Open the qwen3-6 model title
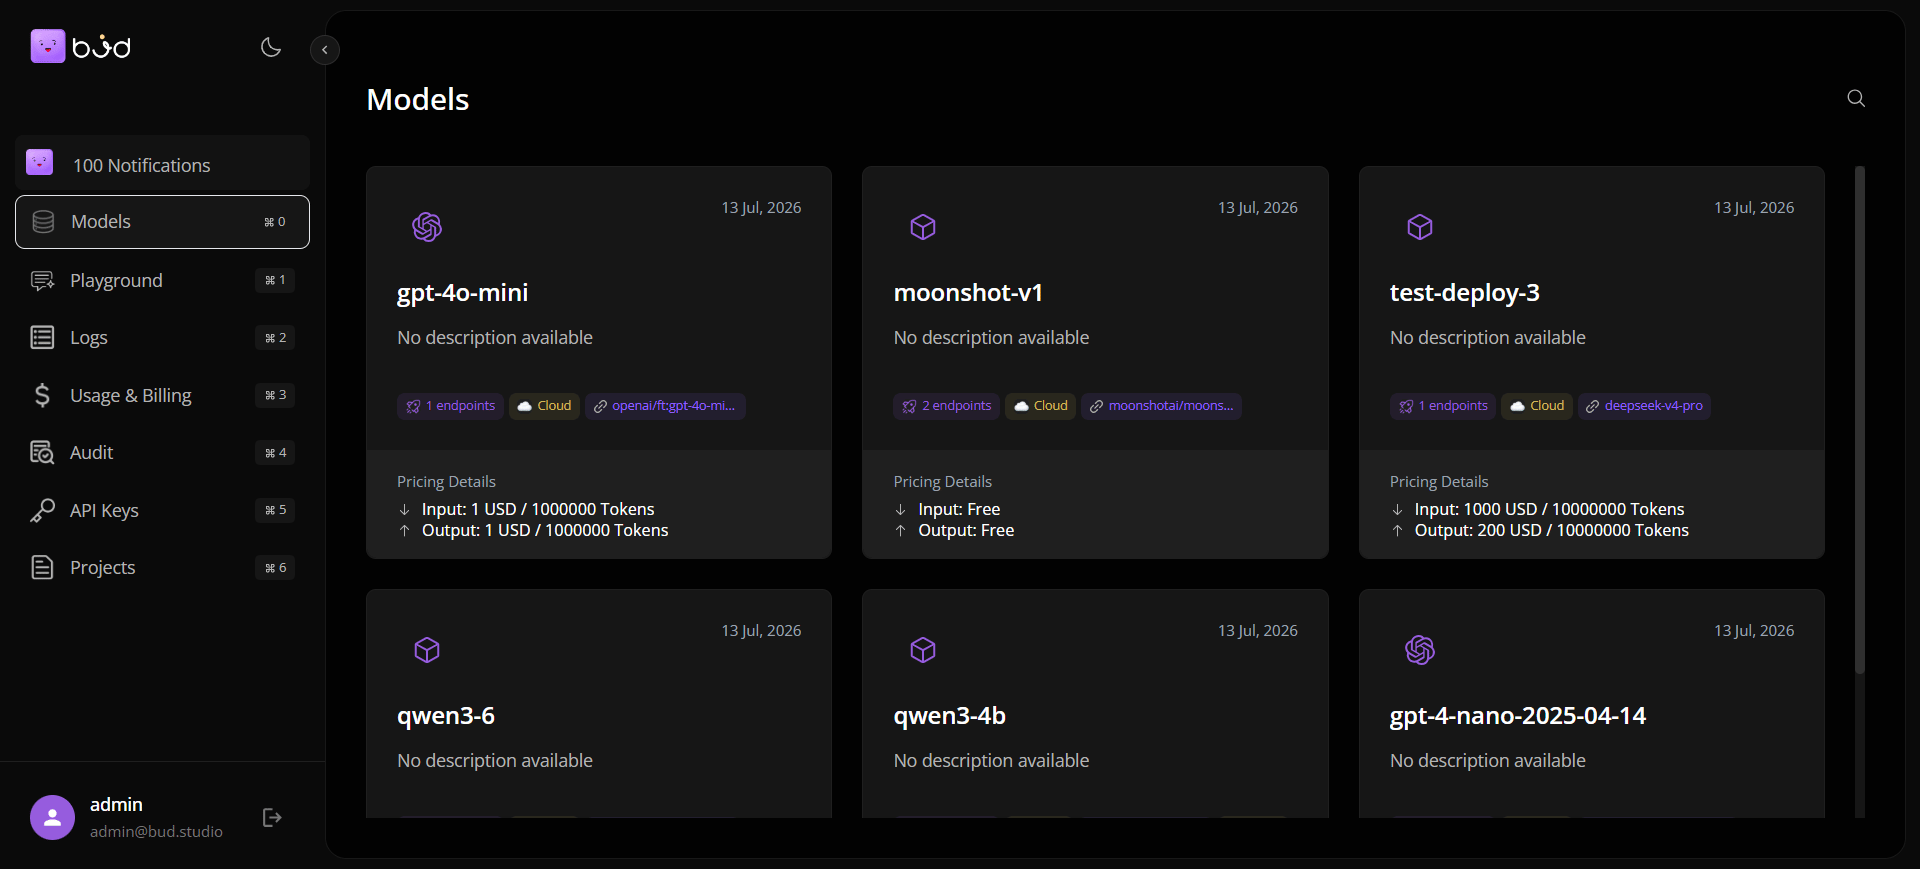 (x=446, y=716)
